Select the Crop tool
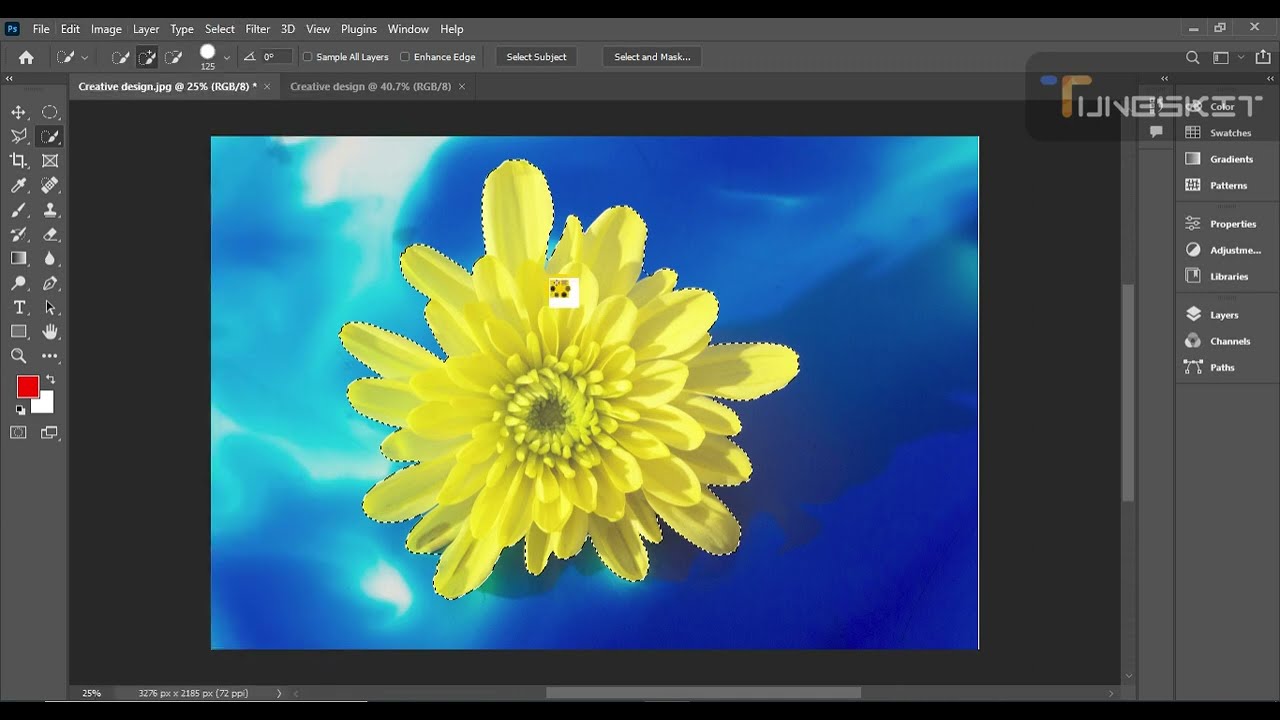 [19, 160]
